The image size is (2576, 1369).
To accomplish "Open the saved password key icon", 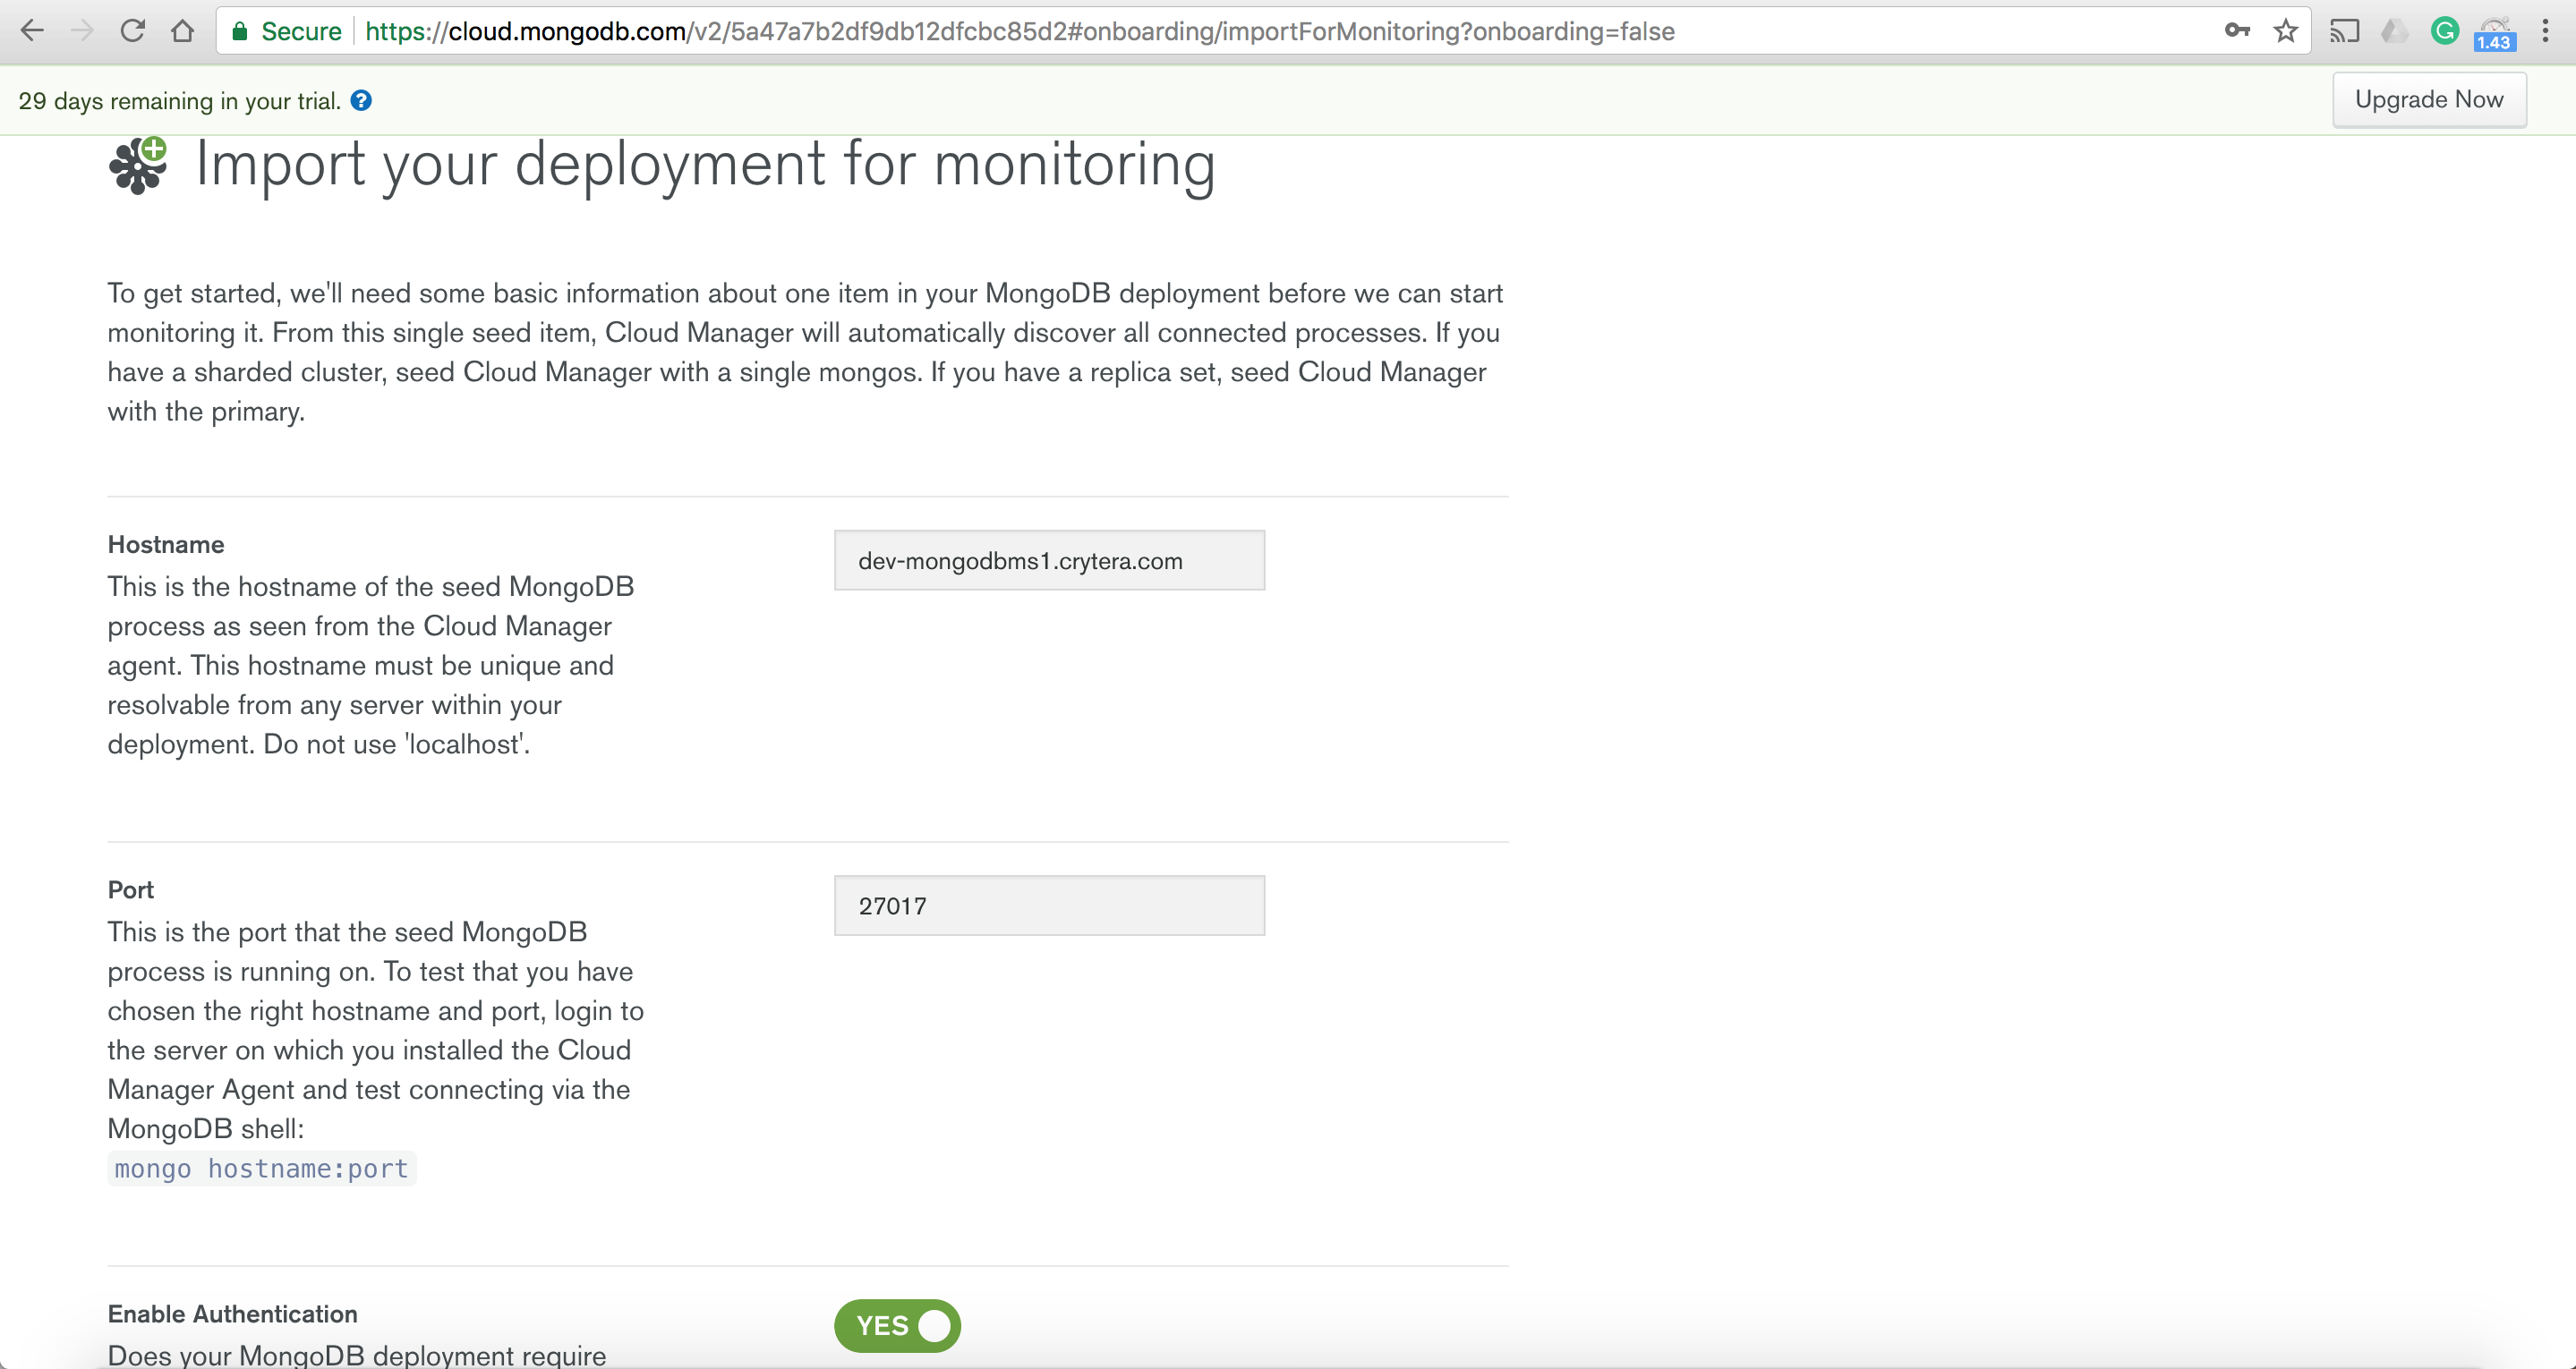I will [x=2237, y=31].
